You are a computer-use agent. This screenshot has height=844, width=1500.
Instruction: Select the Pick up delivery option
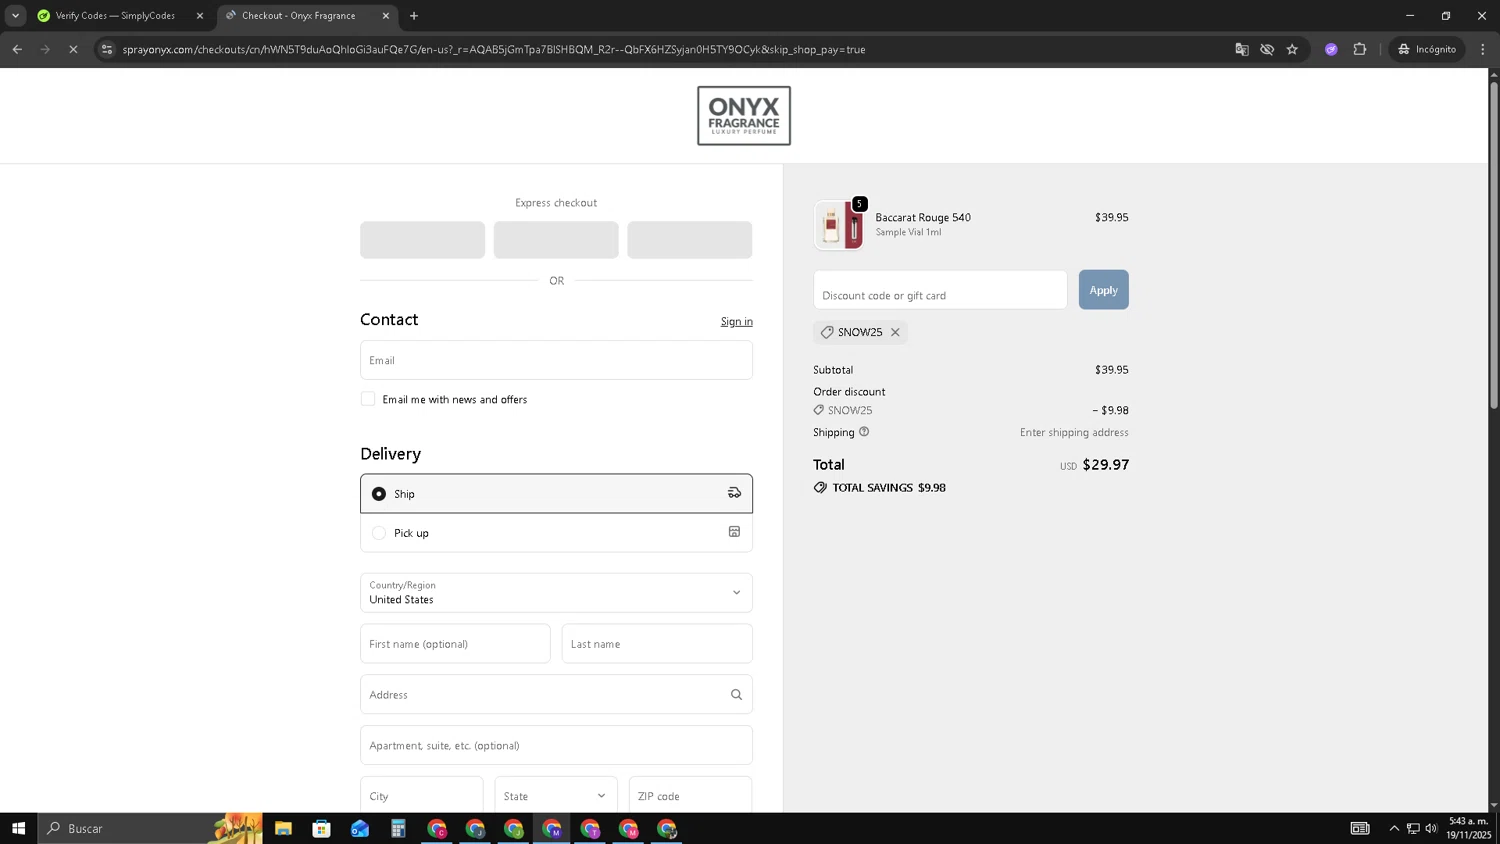tap(556, 533)
